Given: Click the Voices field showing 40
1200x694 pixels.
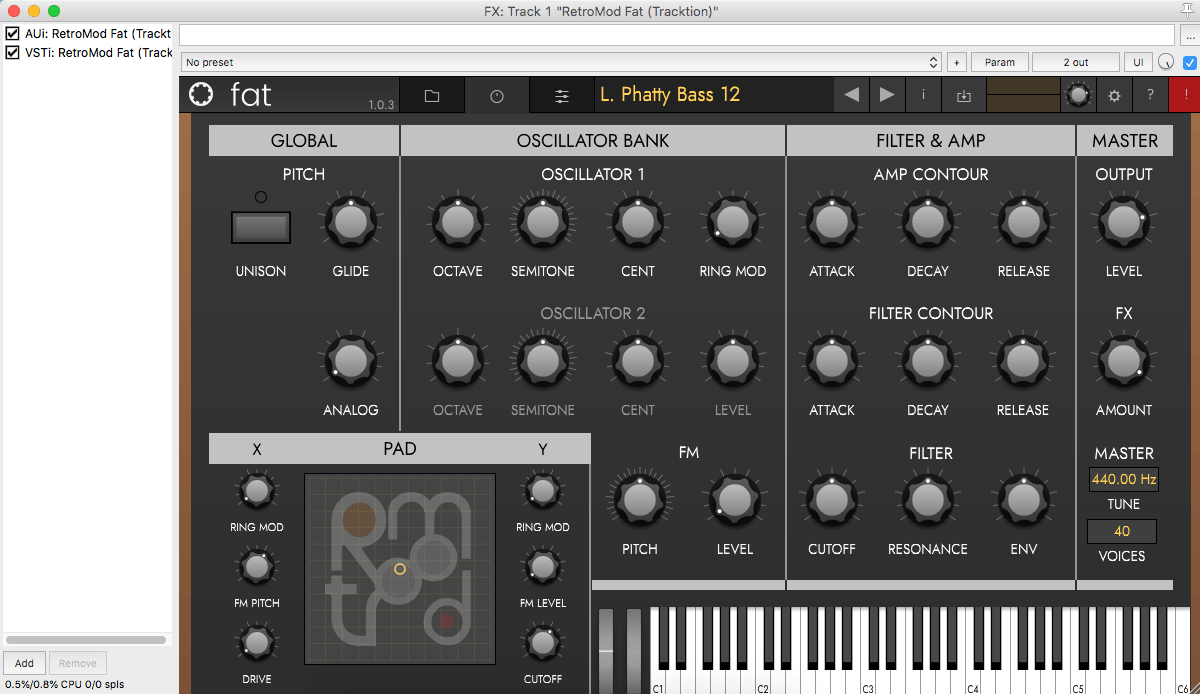Looking at the screenshot, I should 1122,531.
